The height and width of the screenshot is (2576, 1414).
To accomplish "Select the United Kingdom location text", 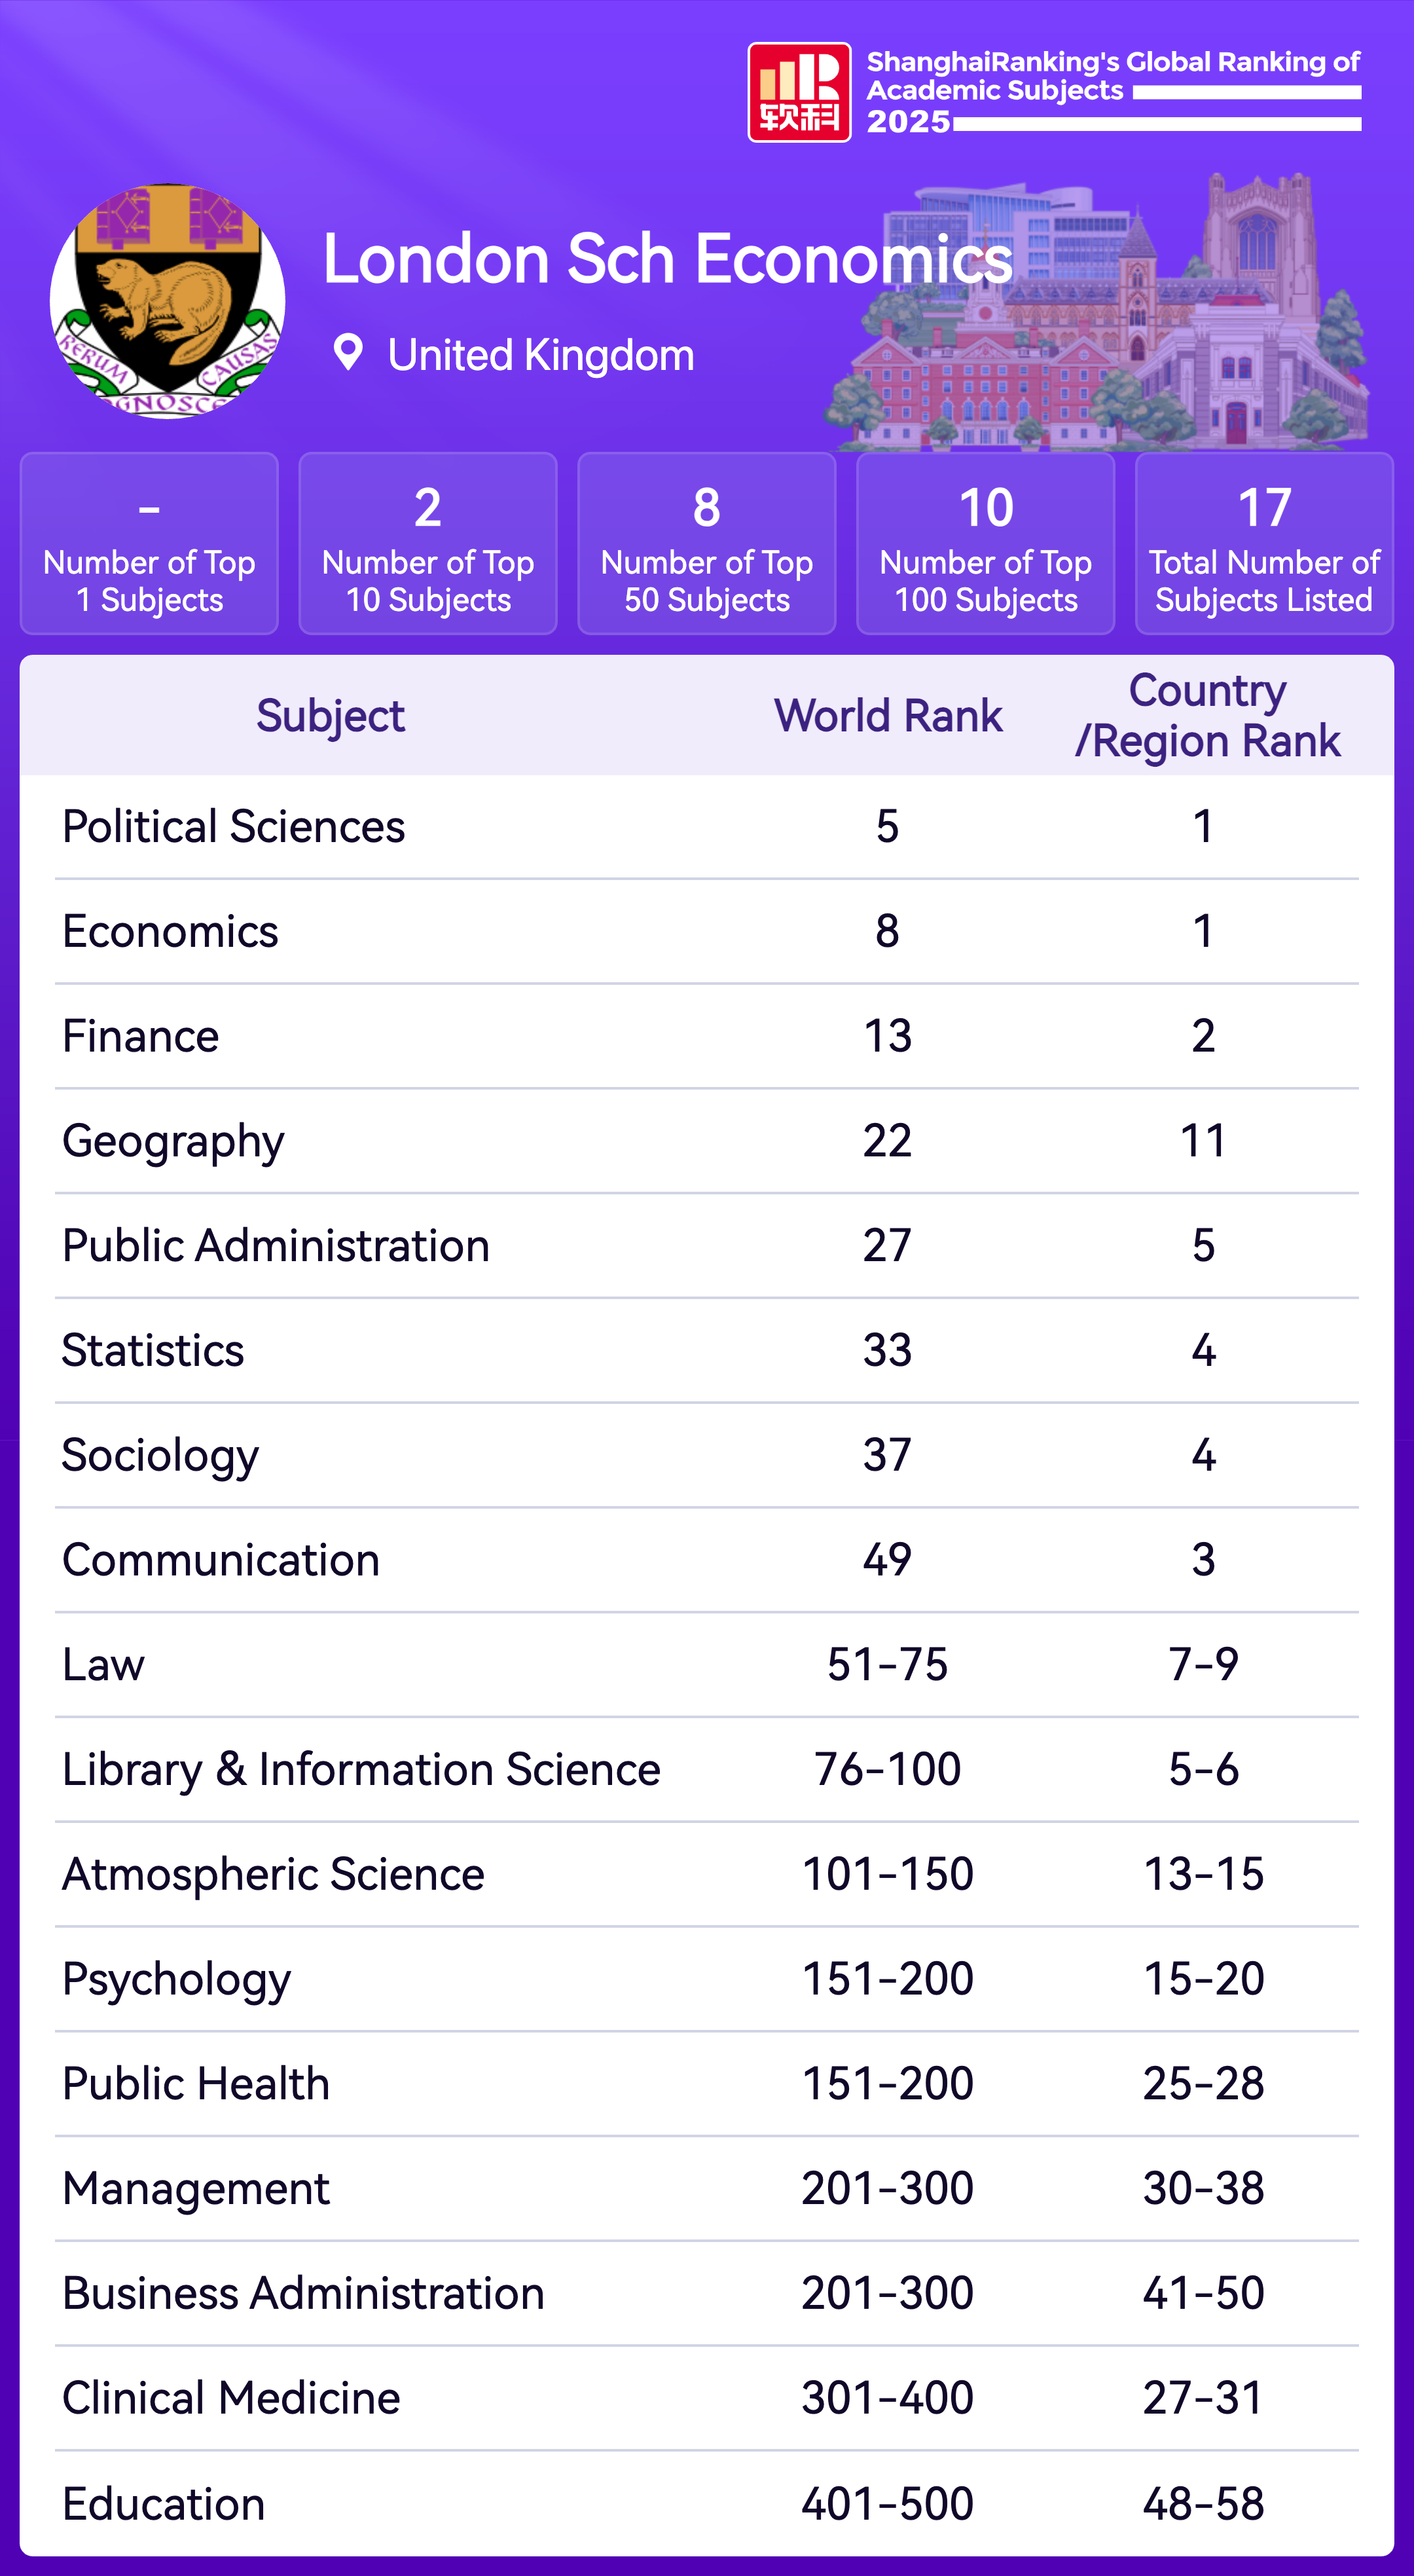I will click(540, 355).
